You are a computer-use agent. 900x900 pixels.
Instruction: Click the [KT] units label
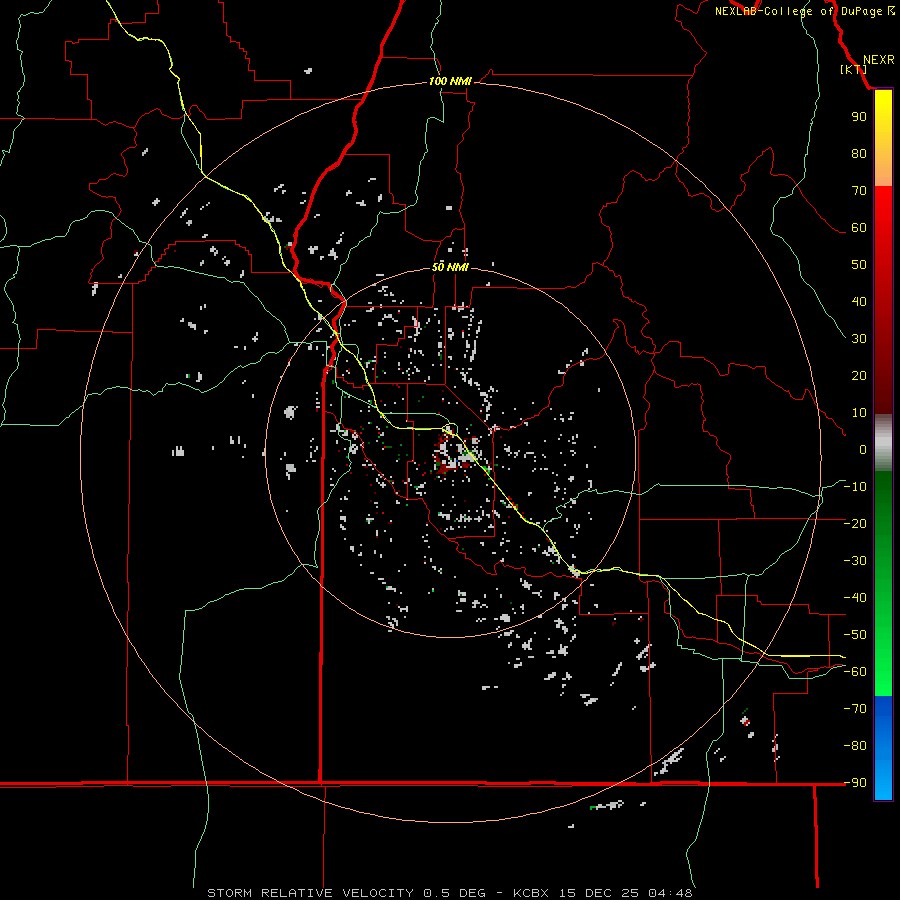[x=854, y=70]
